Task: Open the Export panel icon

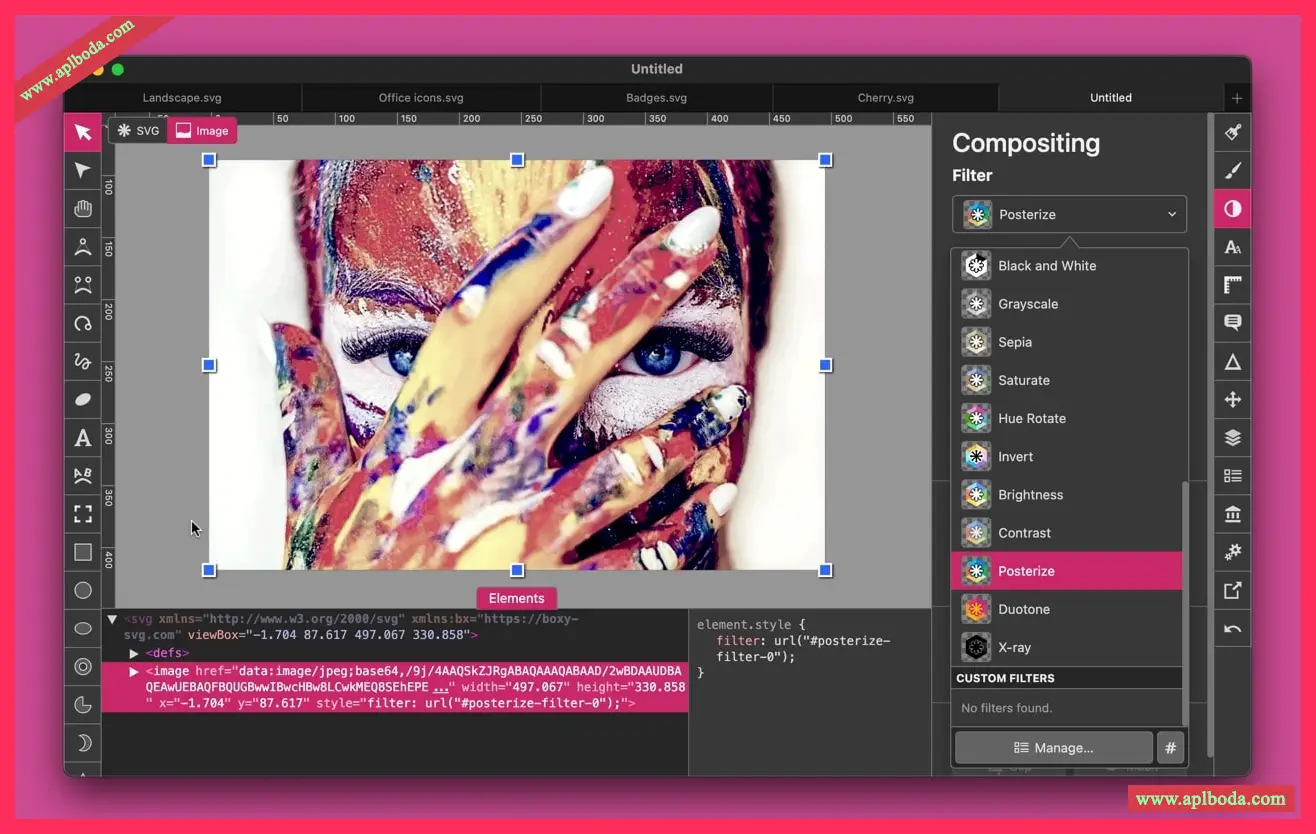Action: 1233,591
